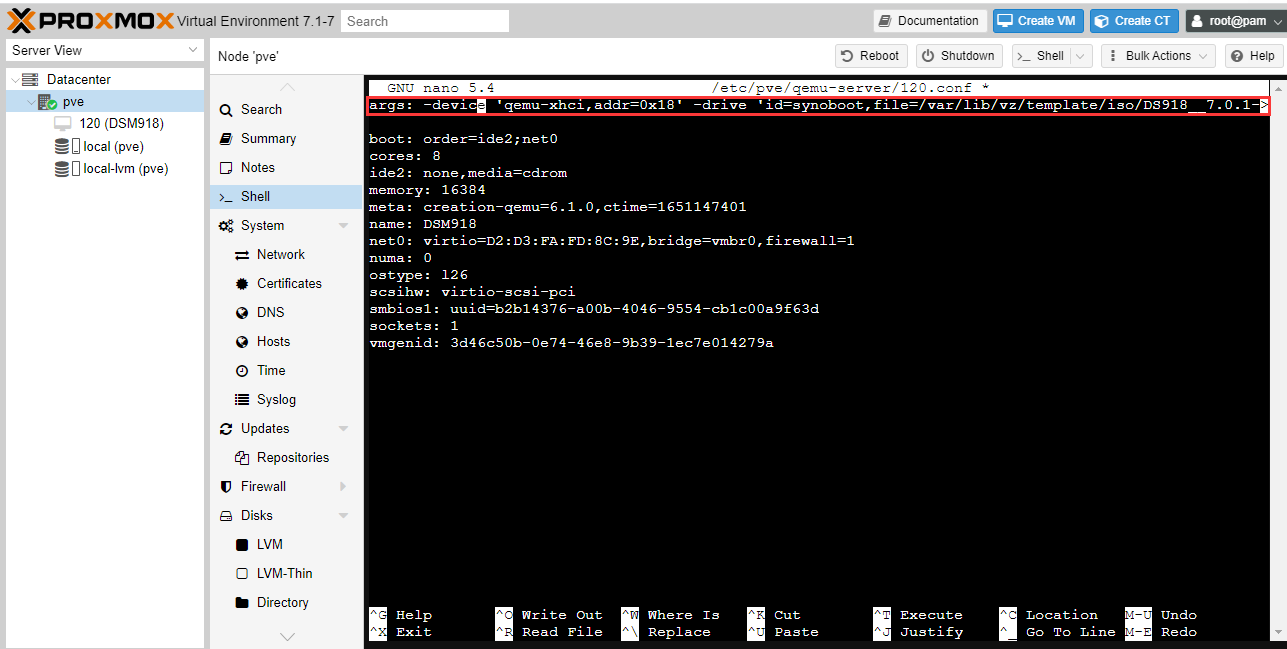This screenshot has height=649, width=1287.
Task: Select local (pve) storage in tree
Action: (114, 146)
